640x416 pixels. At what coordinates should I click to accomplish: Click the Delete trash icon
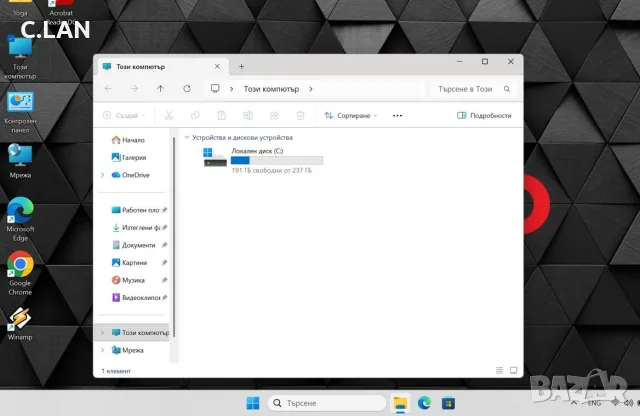(300, 116)
